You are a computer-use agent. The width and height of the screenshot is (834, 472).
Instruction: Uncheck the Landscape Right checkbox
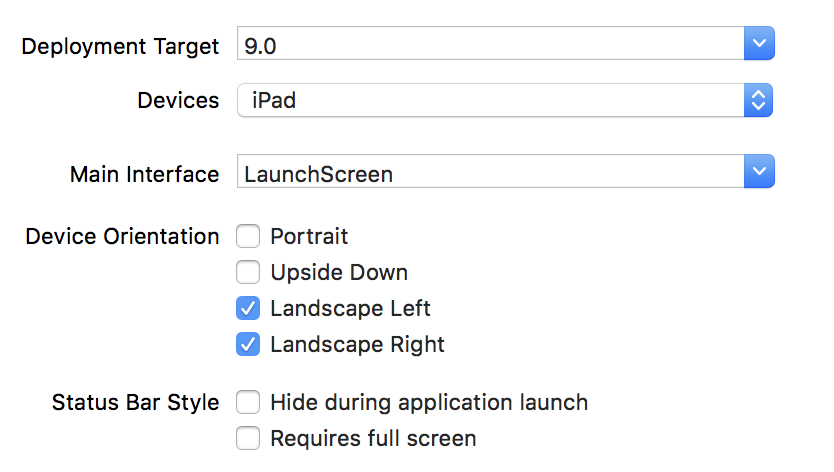[x=248, y=344]
